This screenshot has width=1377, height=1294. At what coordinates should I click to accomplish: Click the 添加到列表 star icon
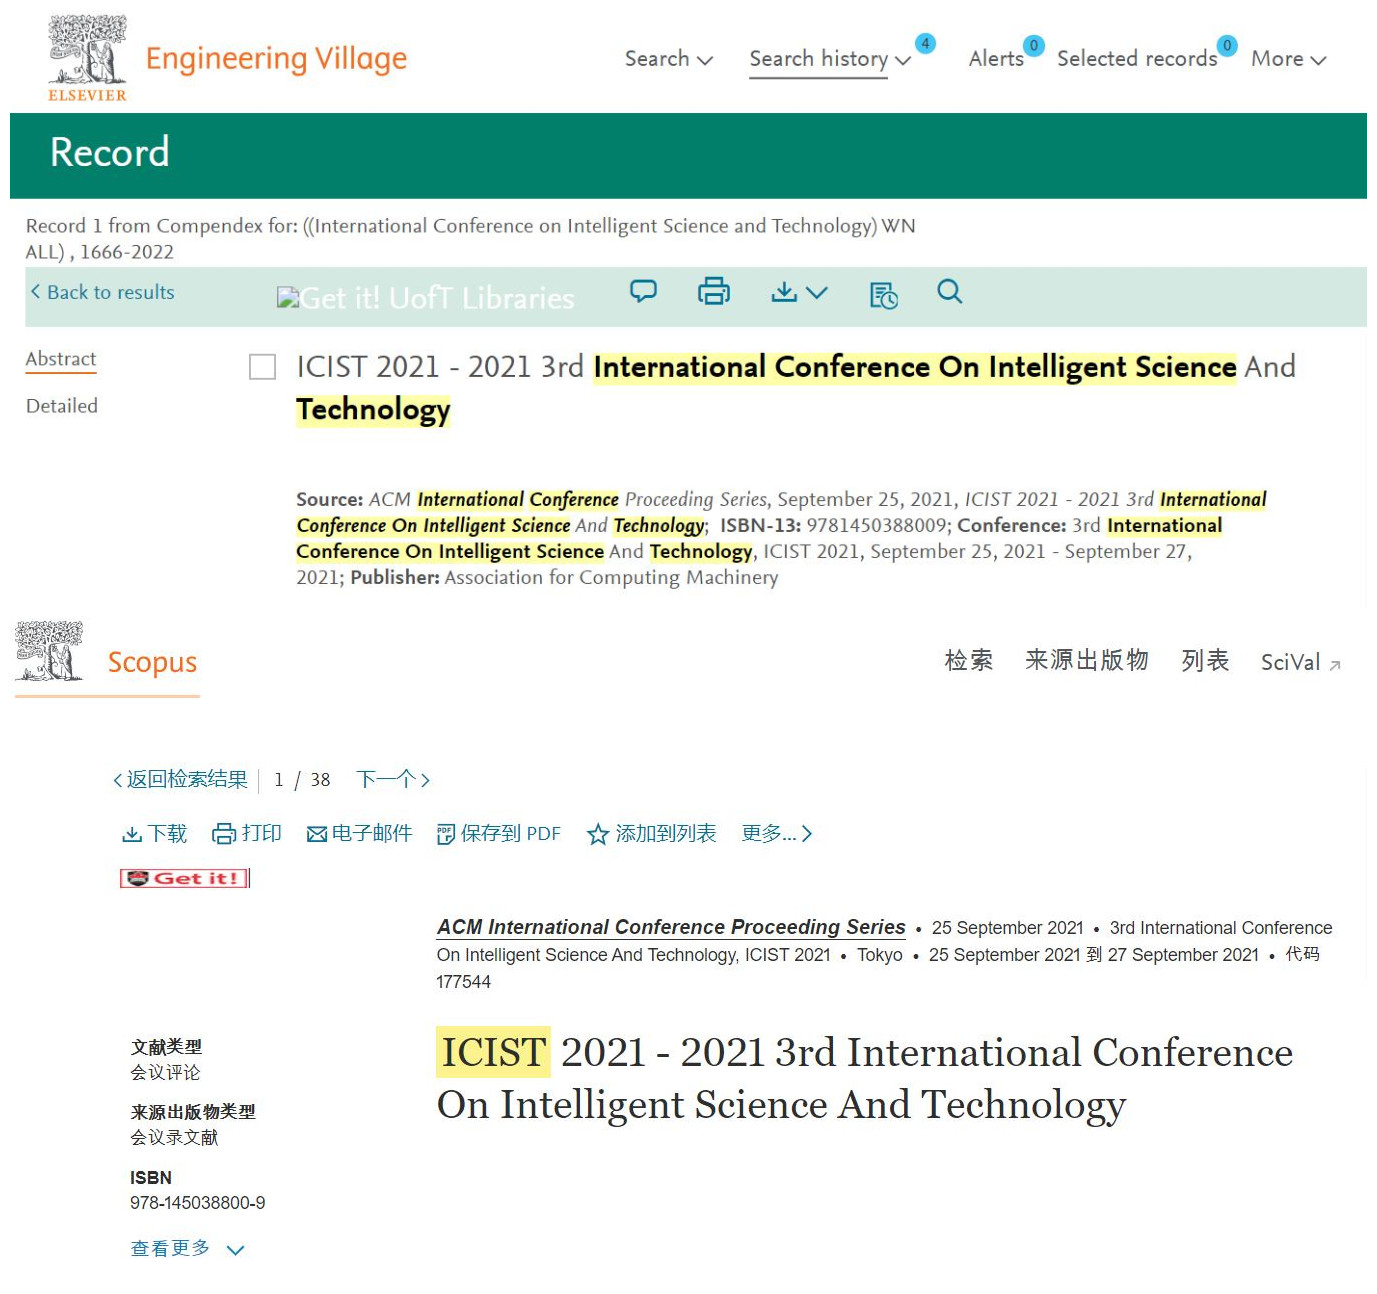(598, 834)
